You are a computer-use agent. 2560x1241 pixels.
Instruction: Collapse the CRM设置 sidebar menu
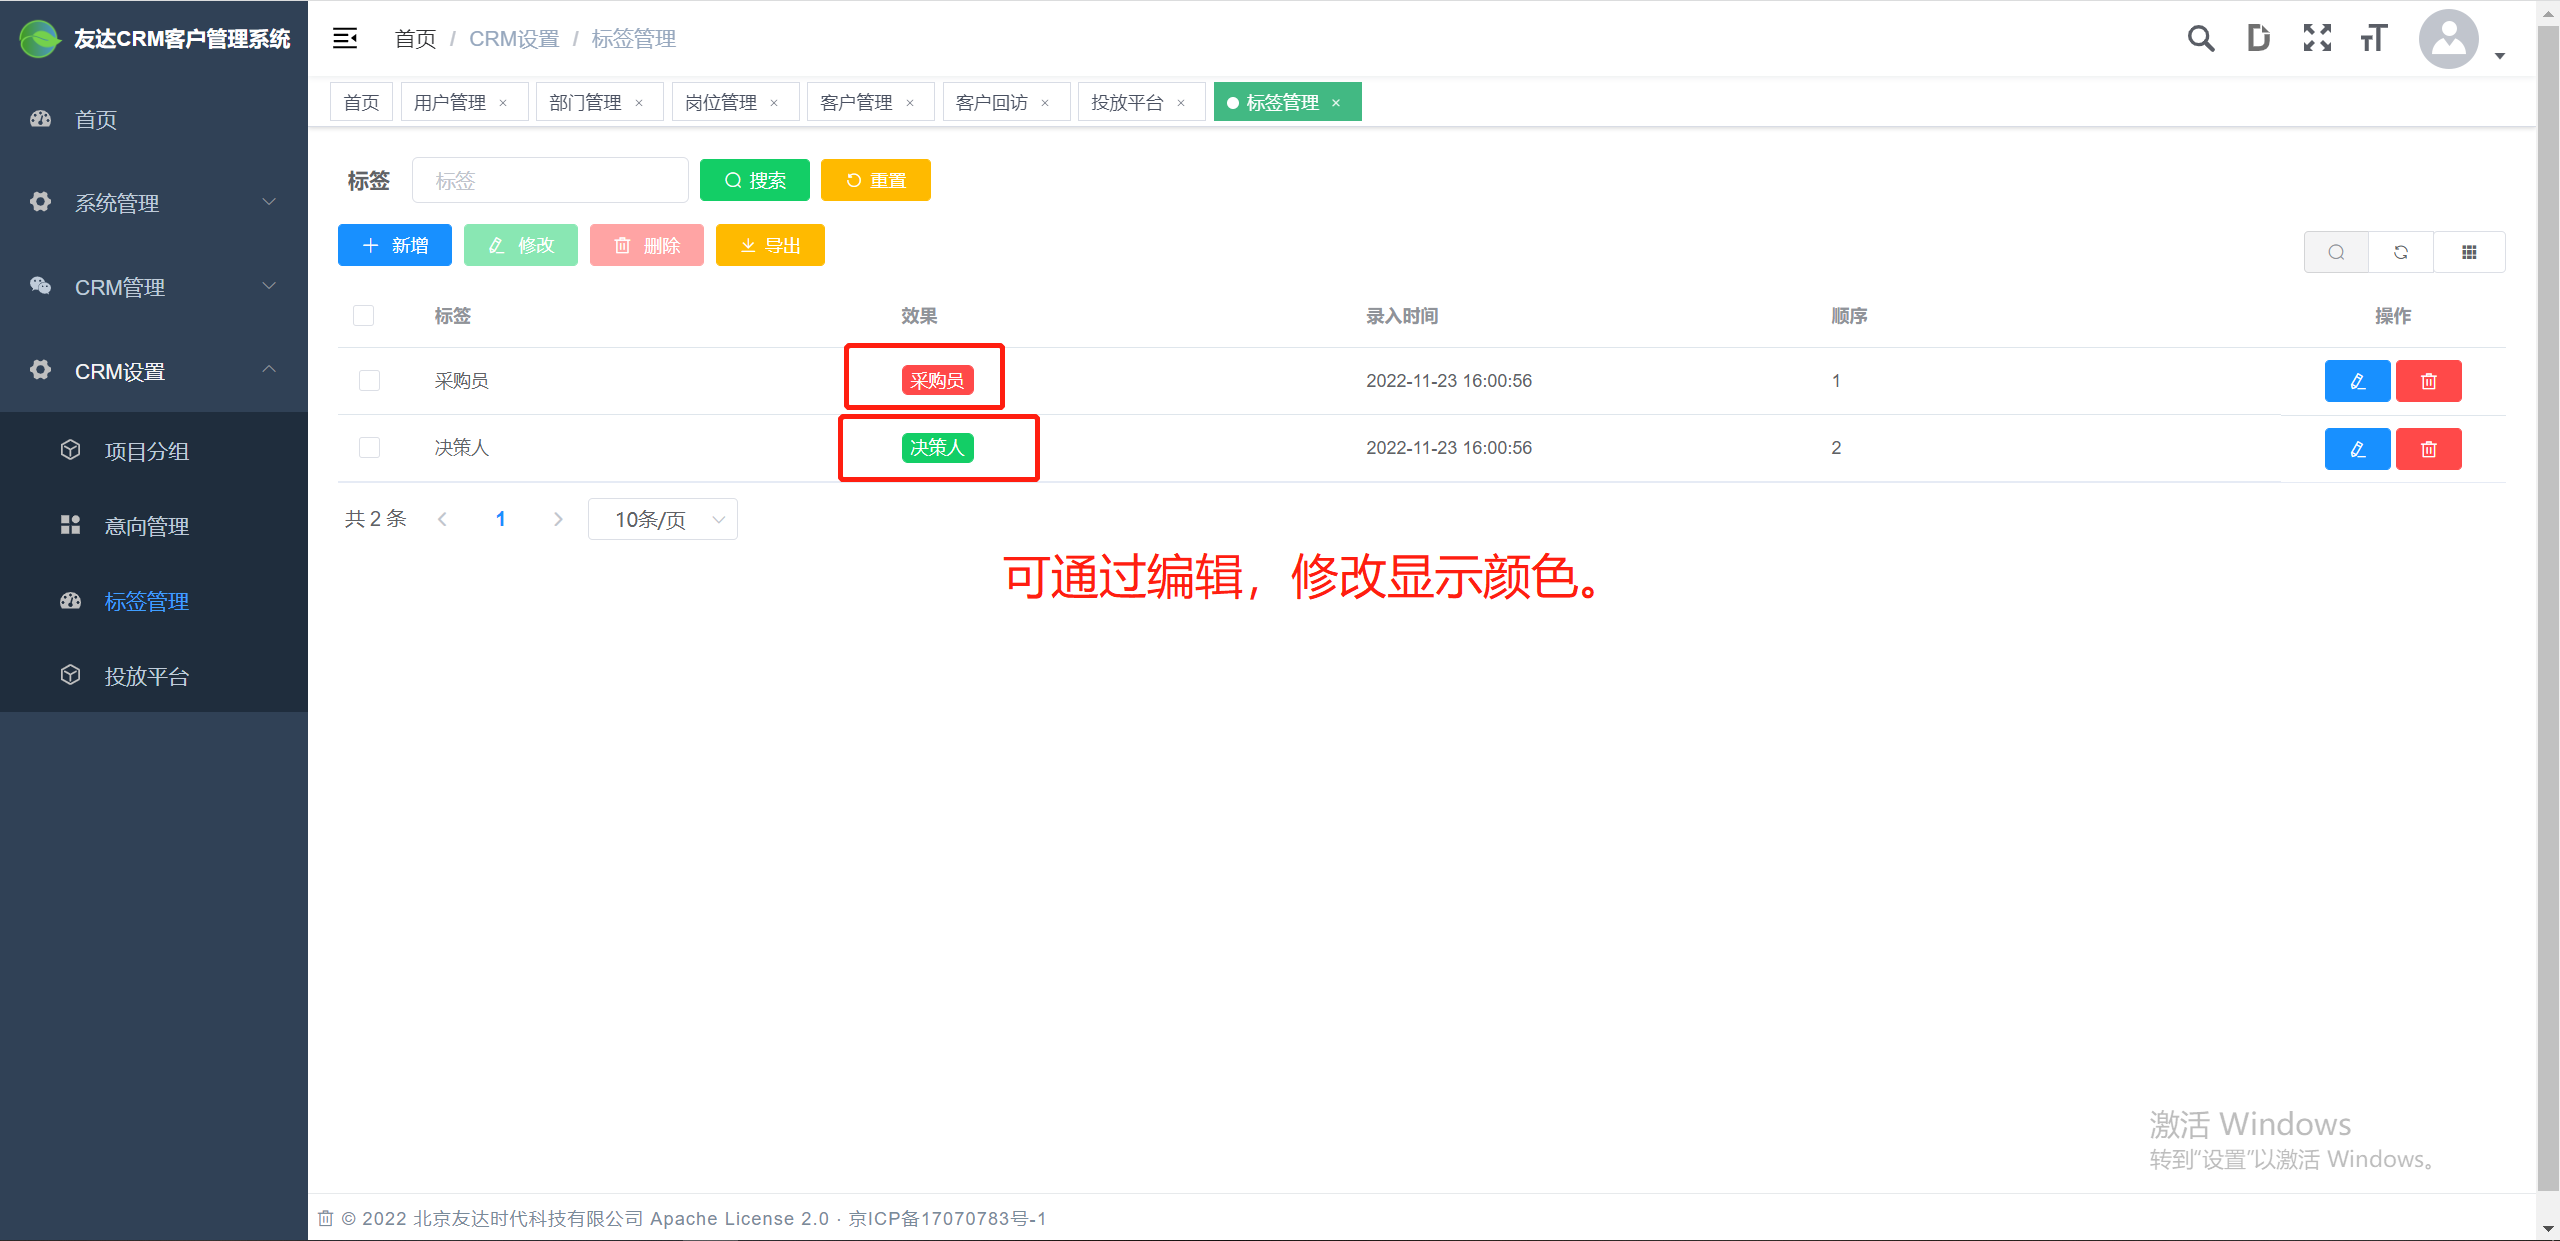tap(154, 371)
